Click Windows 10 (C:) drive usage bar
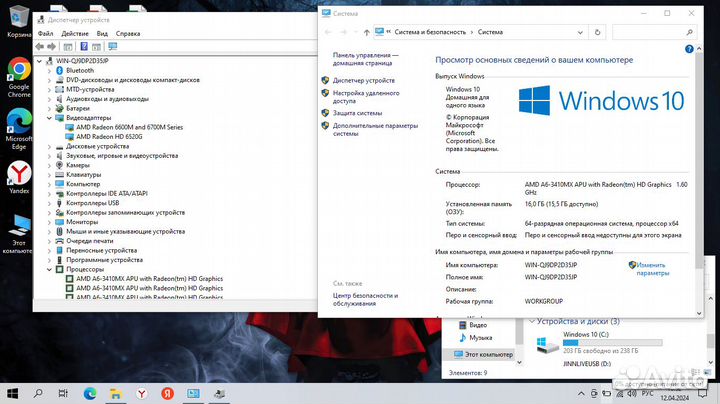This screenshot has width=720, height=404. tap(613, 342)
